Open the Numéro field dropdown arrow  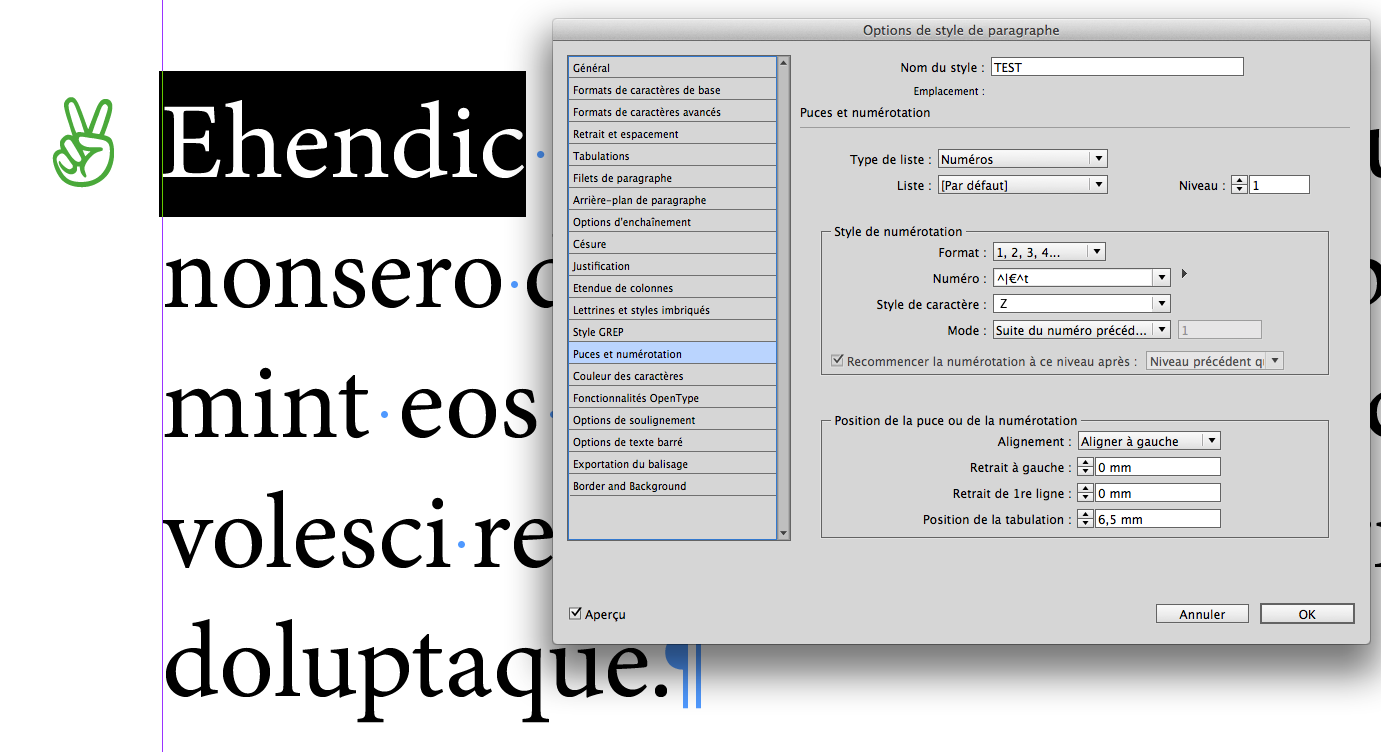[1161, 279]
